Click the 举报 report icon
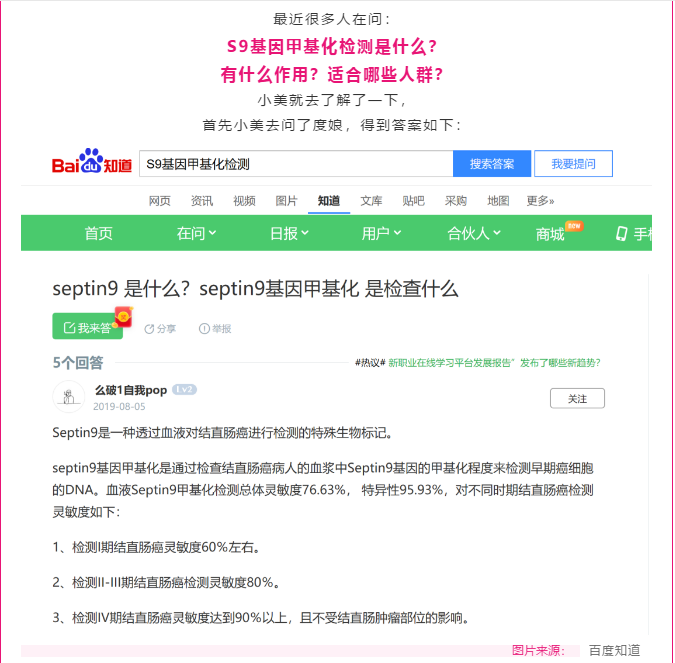Screen dimensions: 675x663 [204, 328]
